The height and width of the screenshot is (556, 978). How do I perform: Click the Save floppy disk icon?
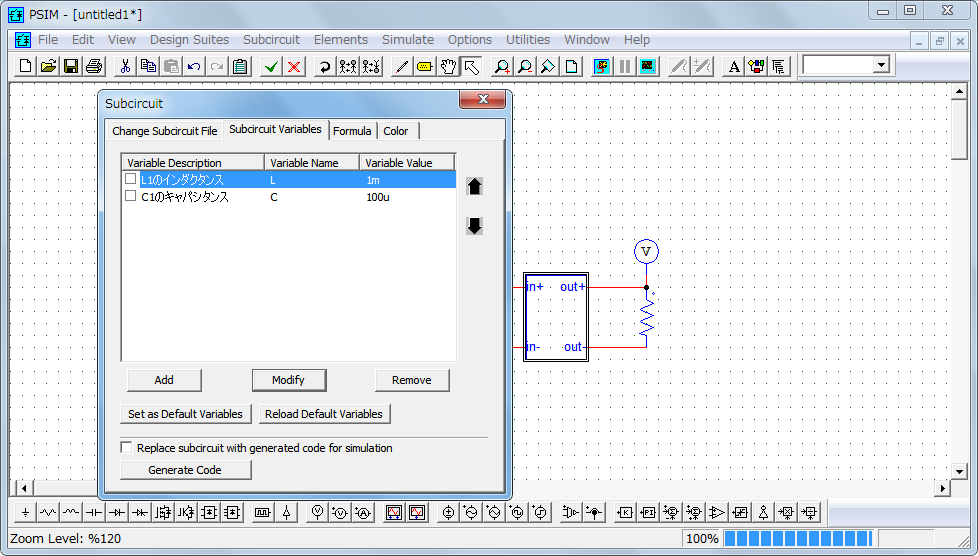pos(71,66)
